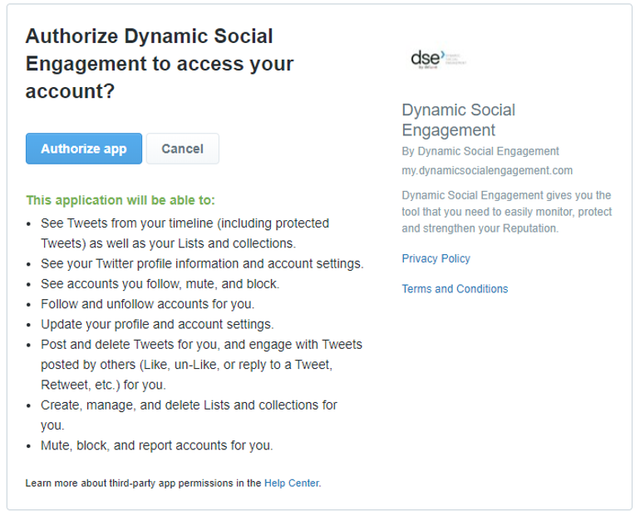Click the 'Post and delete Tweets' permission
Viewport: 640px width, 515px height.
tap(201, 364)
